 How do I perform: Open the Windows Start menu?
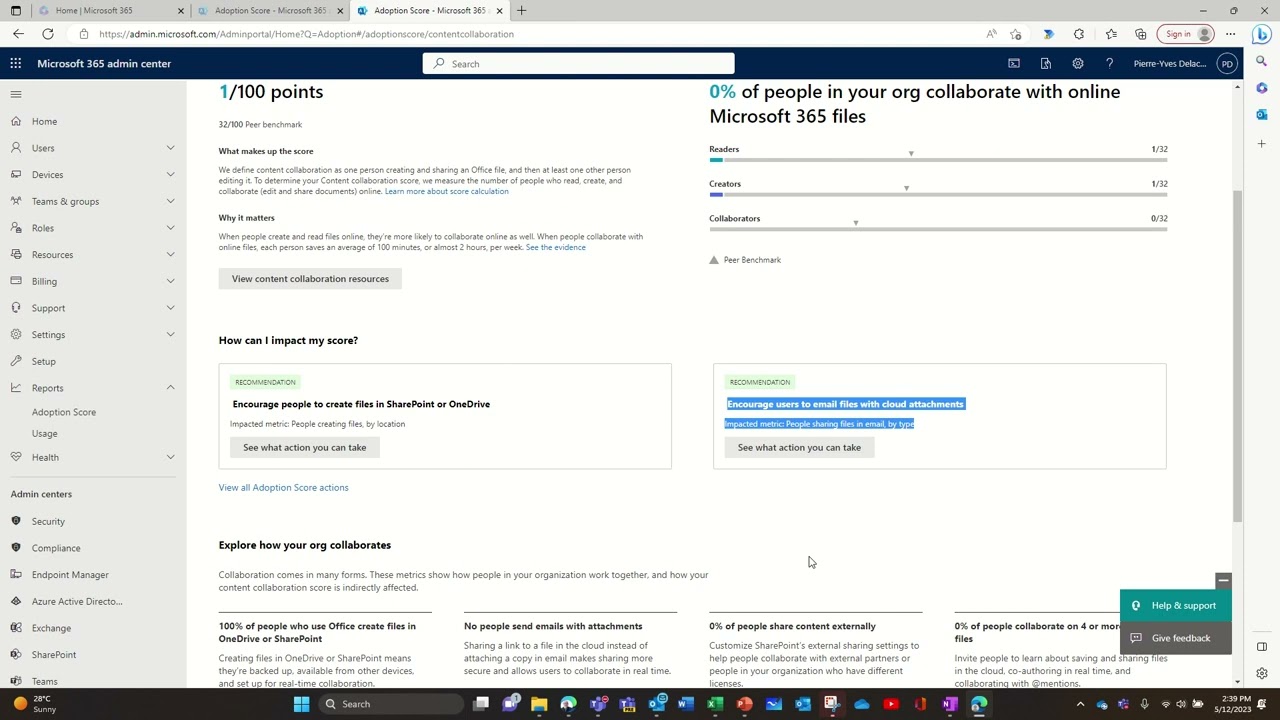(x=301, y=704)
